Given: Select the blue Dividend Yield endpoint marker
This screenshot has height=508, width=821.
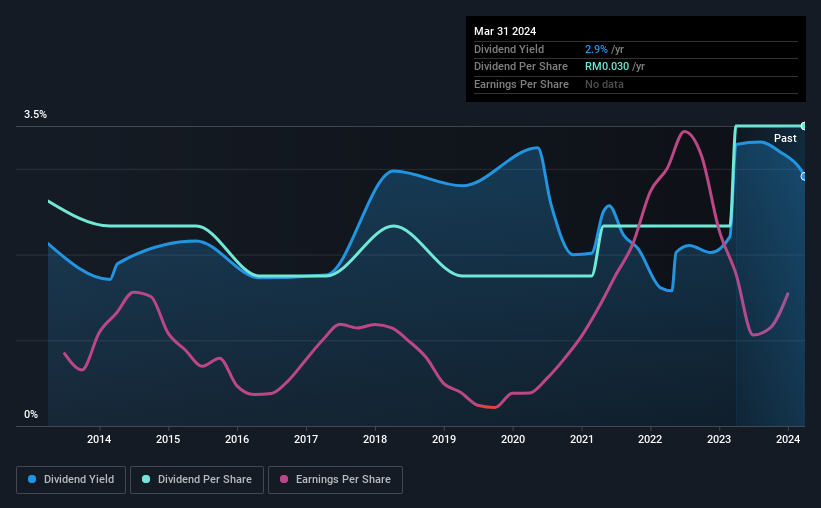Looking at the screenshot, I should pos(804,176).
